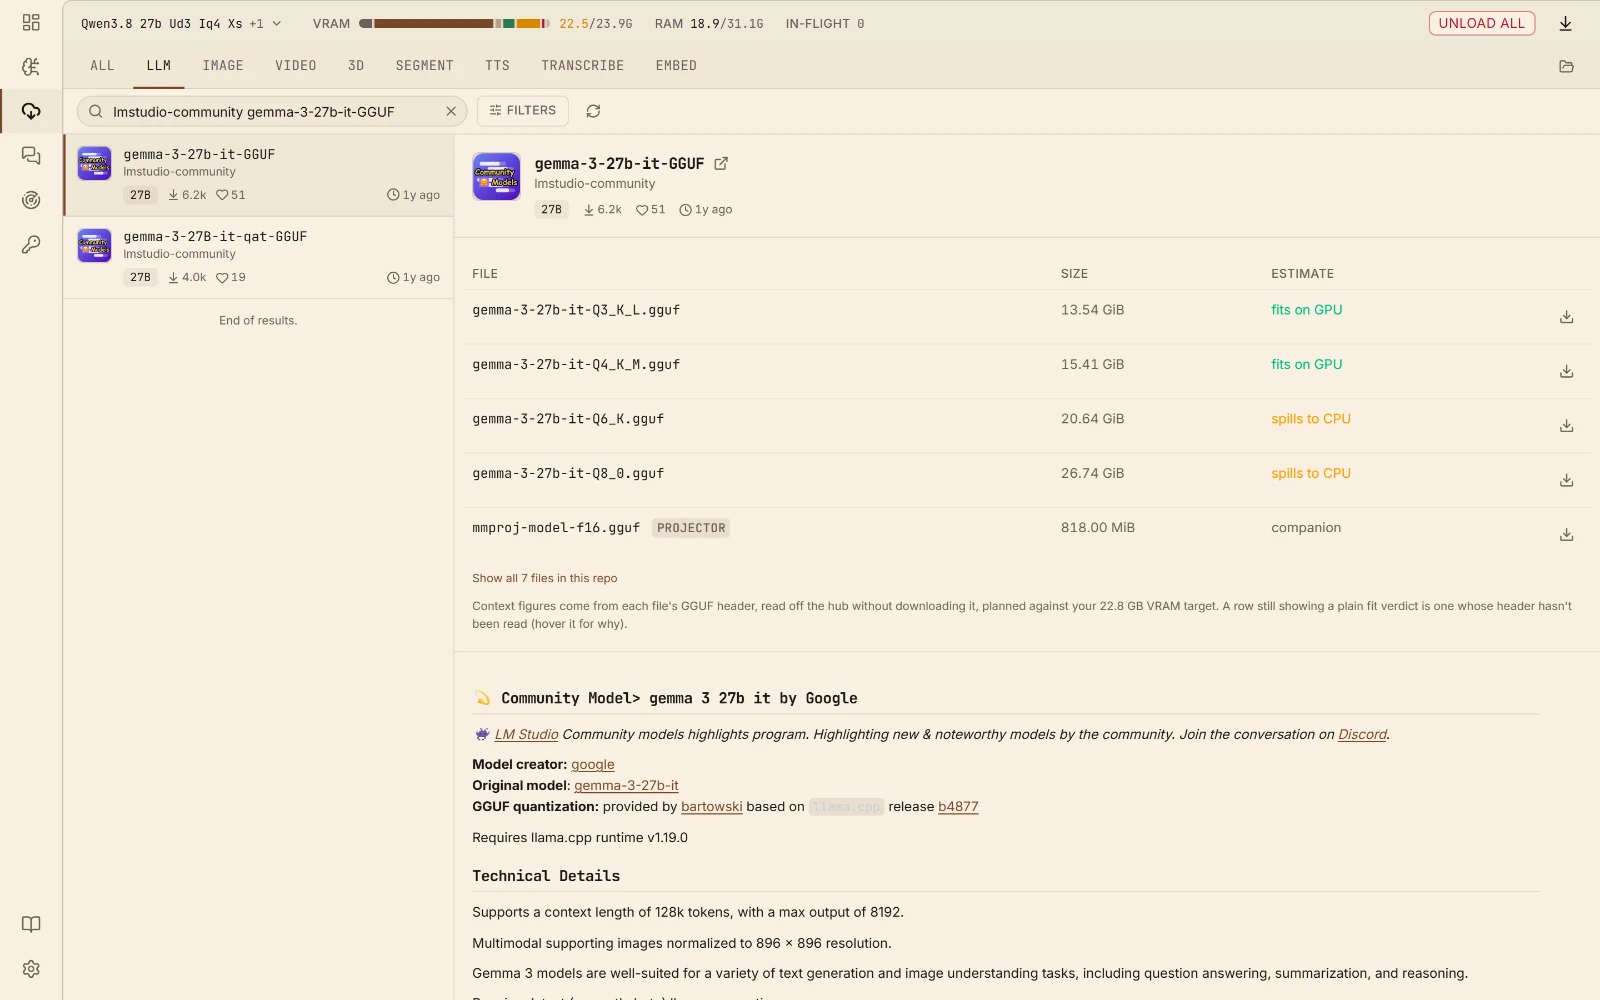Screen dimensions: 1600x1000
Task: Open the dashboard grid icon in sidebar
Action: [31, 22]
